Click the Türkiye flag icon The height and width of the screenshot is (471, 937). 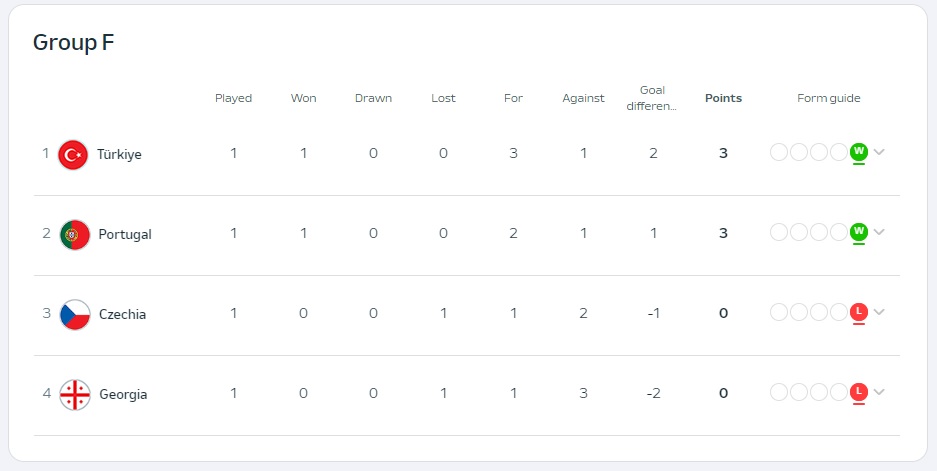pyautogui.click(x=73, y=155)
